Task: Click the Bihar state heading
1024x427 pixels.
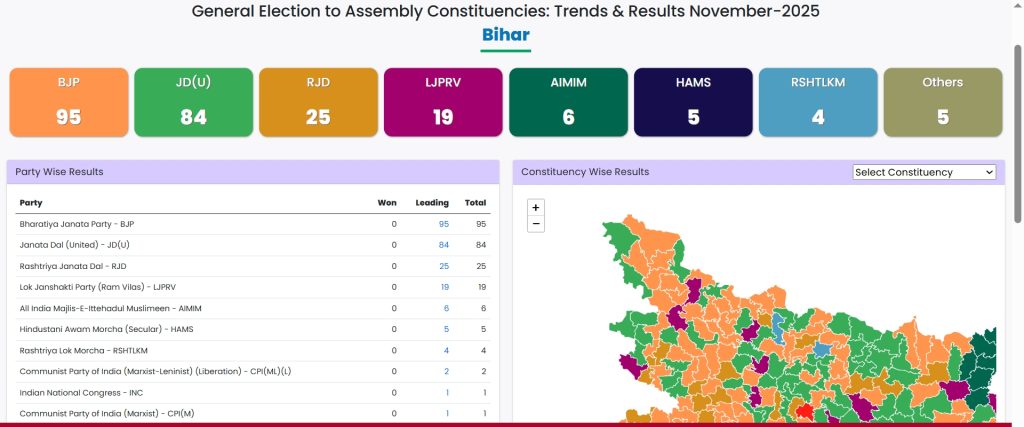Action: [506, 36]
